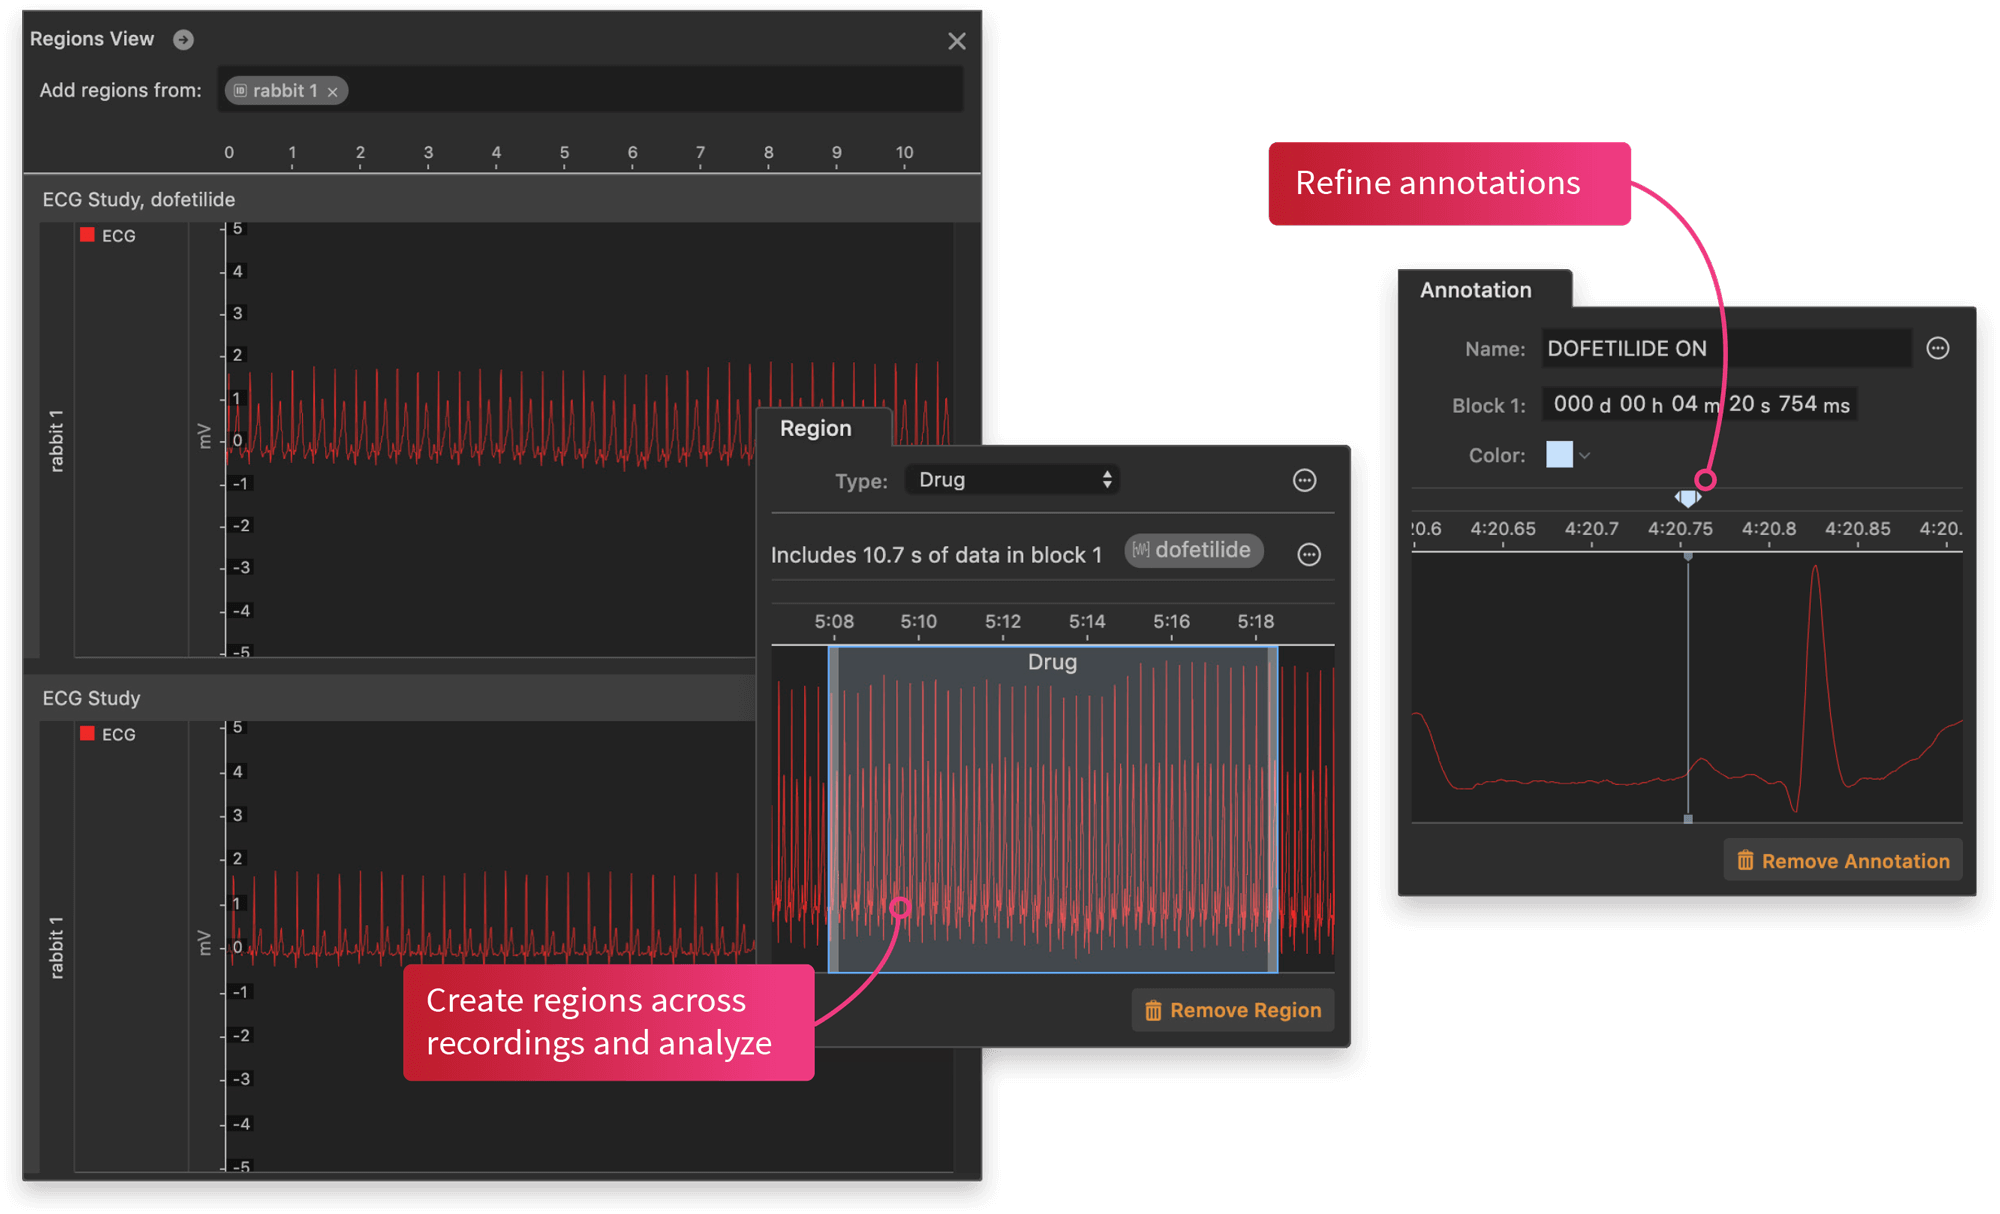Image resolution: width=2000 pixels, height=1214 pixels.
Task: Click the light blue color swatch for DOFETILIDE ON
Action: tap(1558, 456)
